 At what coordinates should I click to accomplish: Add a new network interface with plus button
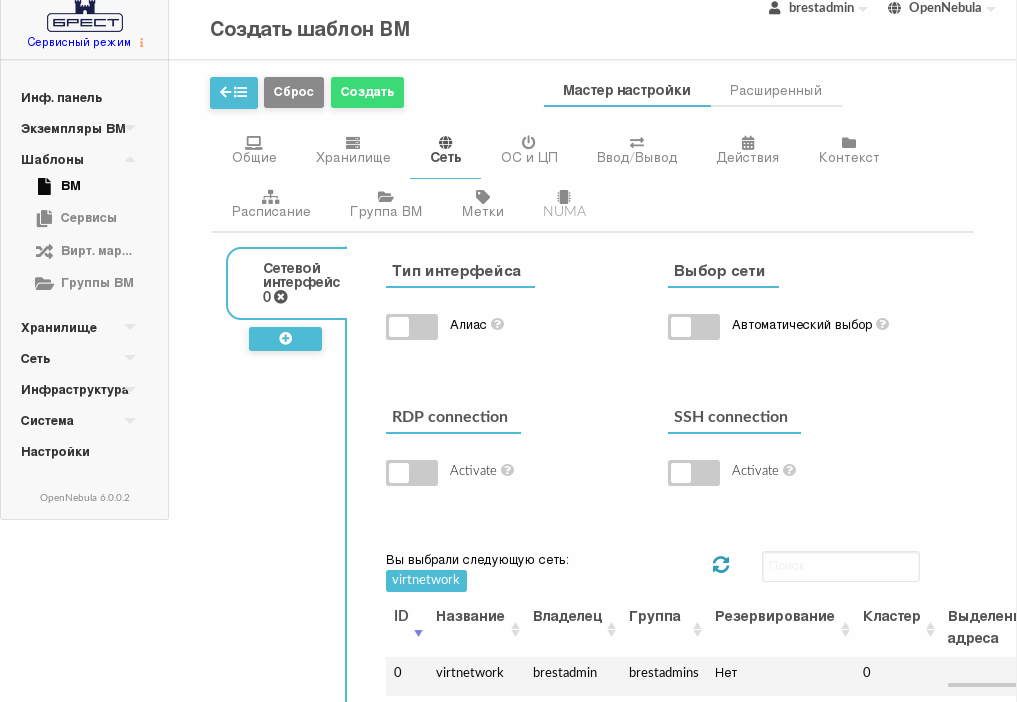[x=285, y=339]
